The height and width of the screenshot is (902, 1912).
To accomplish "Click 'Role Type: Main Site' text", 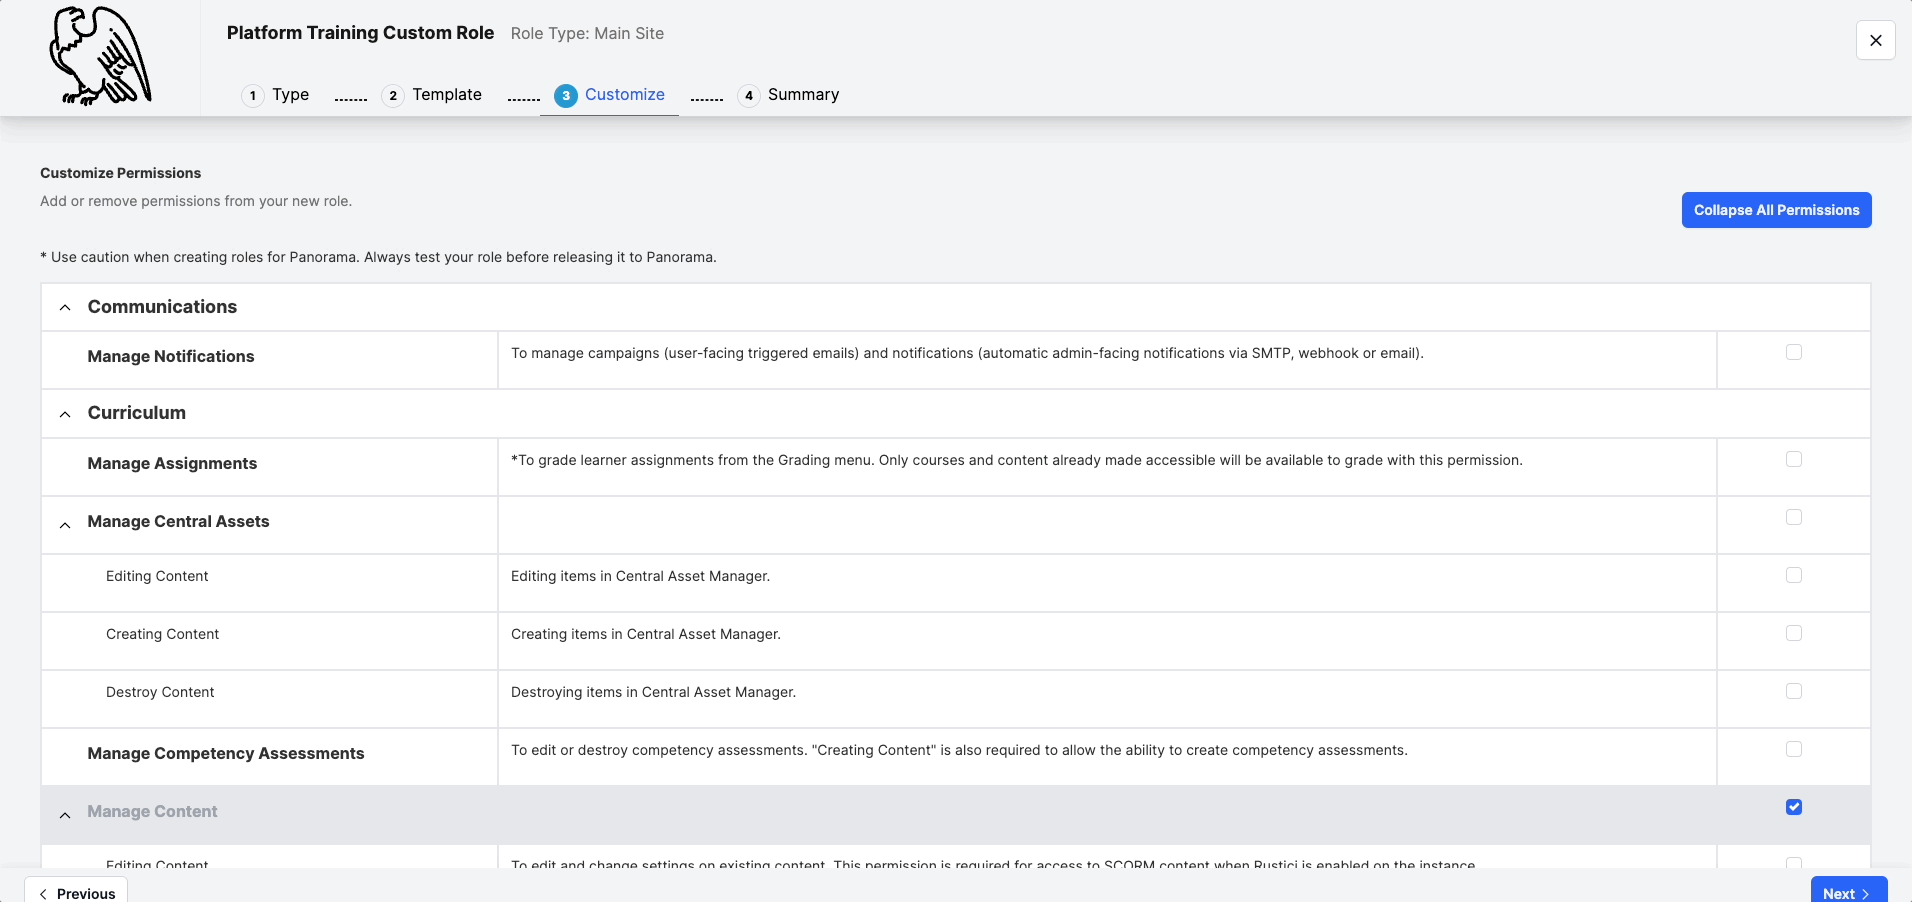I will [x=587, y=33].
